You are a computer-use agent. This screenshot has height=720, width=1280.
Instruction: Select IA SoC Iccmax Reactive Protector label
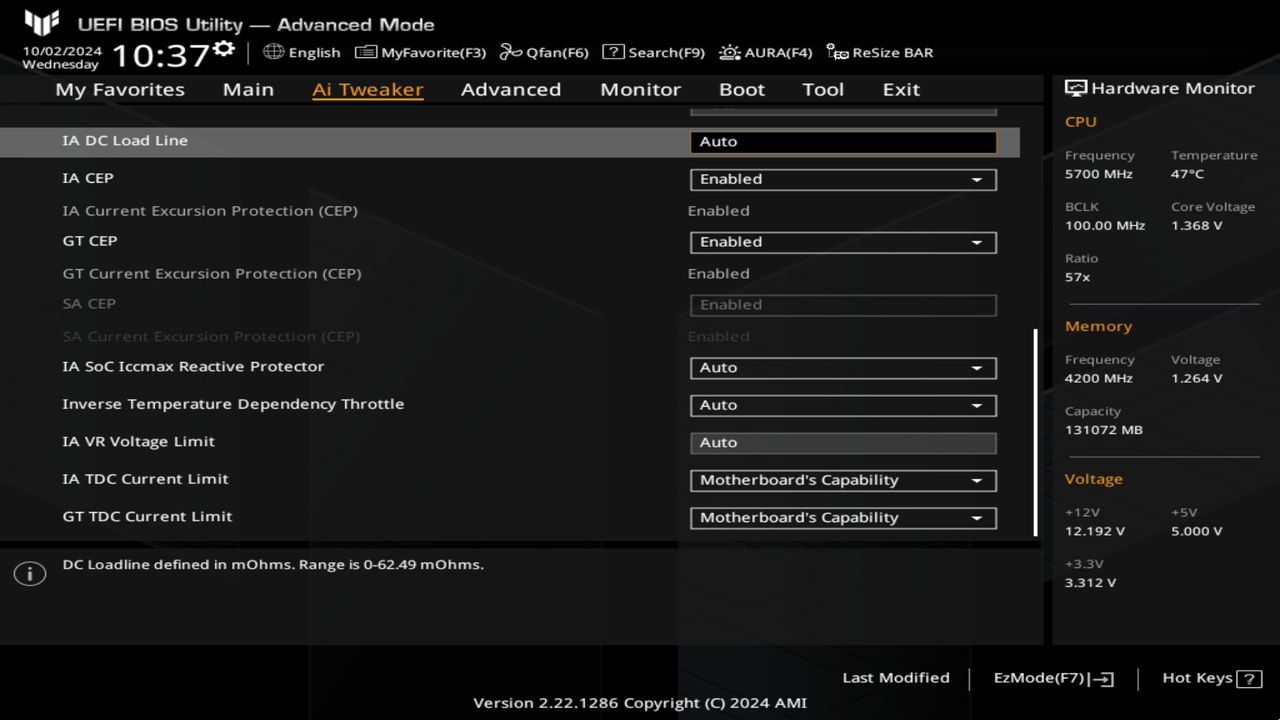[193, 367]
